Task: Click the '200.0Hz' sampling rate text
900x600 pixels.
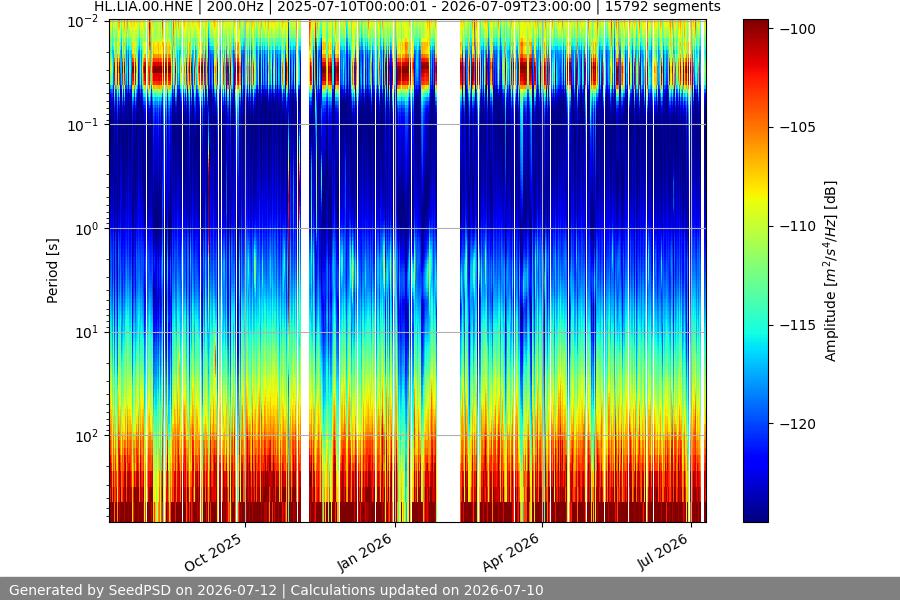Action: pyautogui.click(x=237, y=7)
